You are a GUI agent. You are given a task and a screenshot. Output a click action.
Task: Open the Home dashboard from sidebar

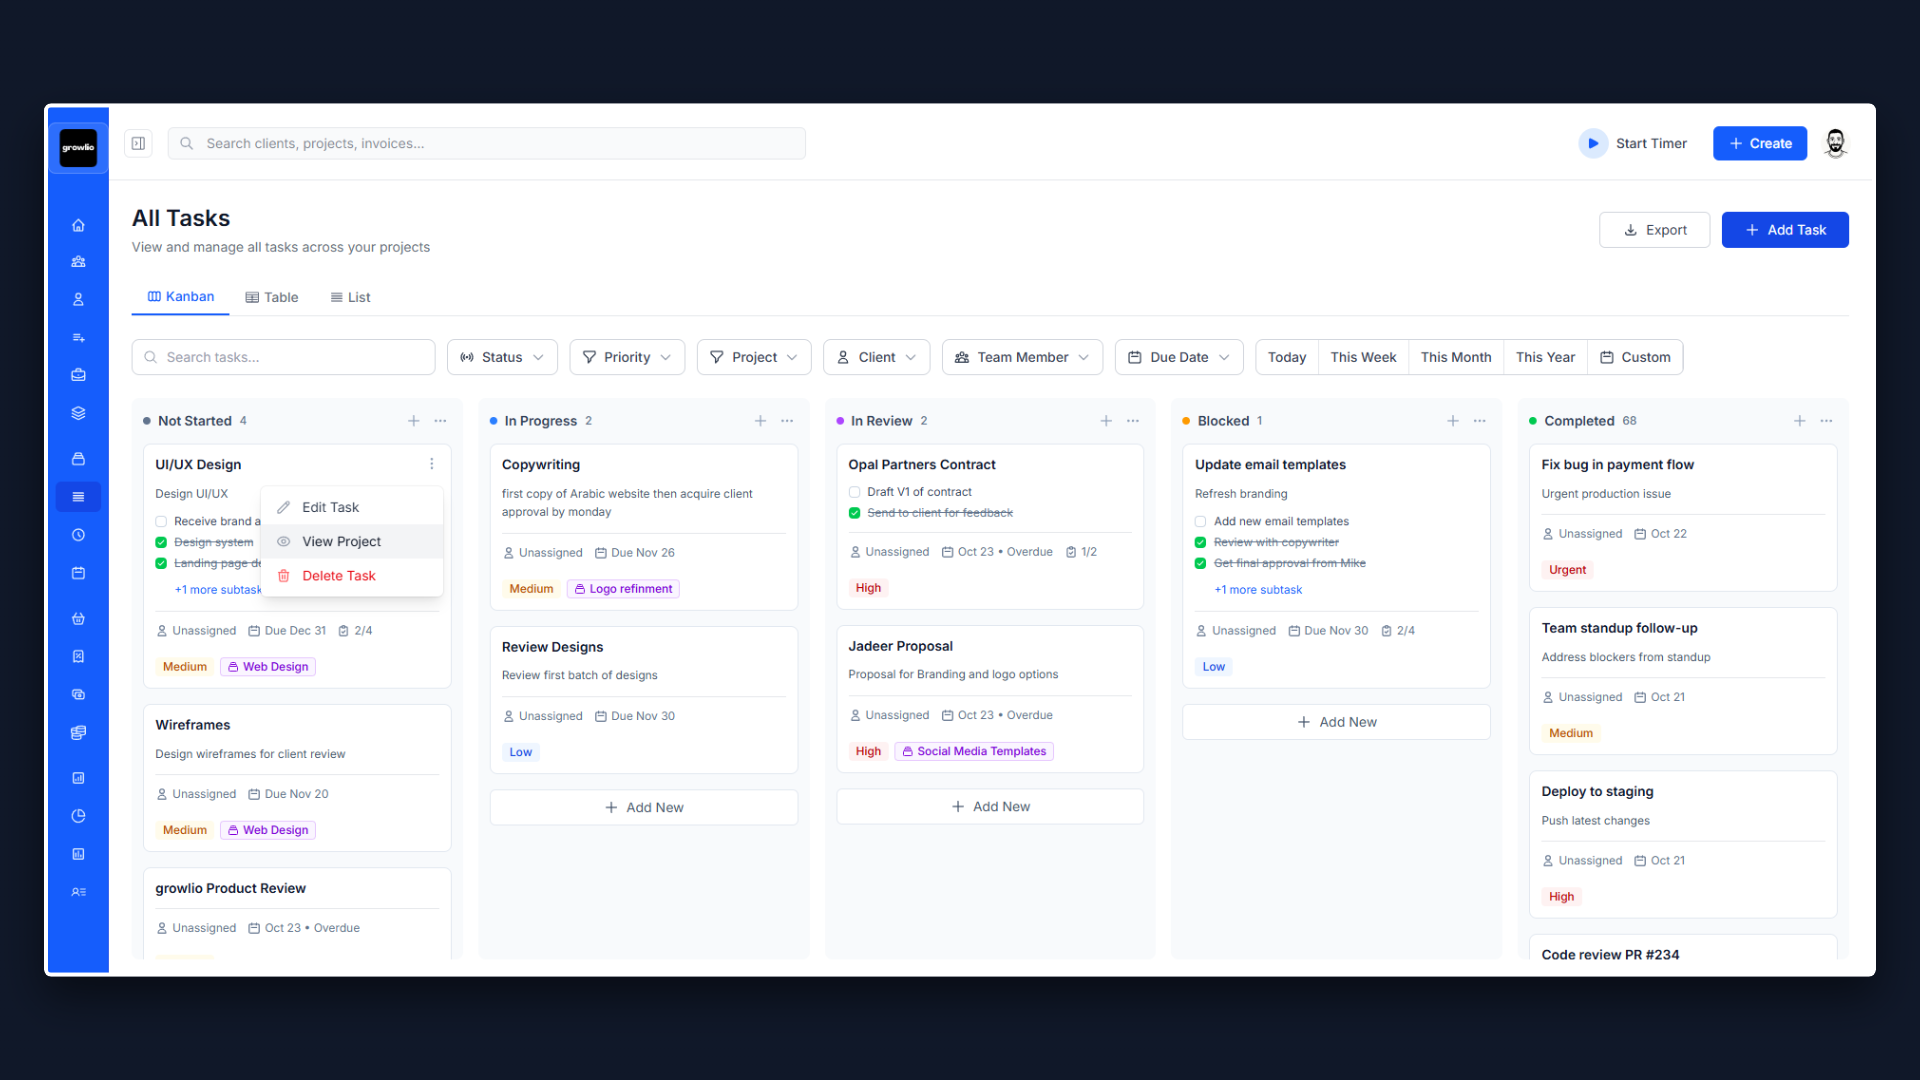(78, 225)
